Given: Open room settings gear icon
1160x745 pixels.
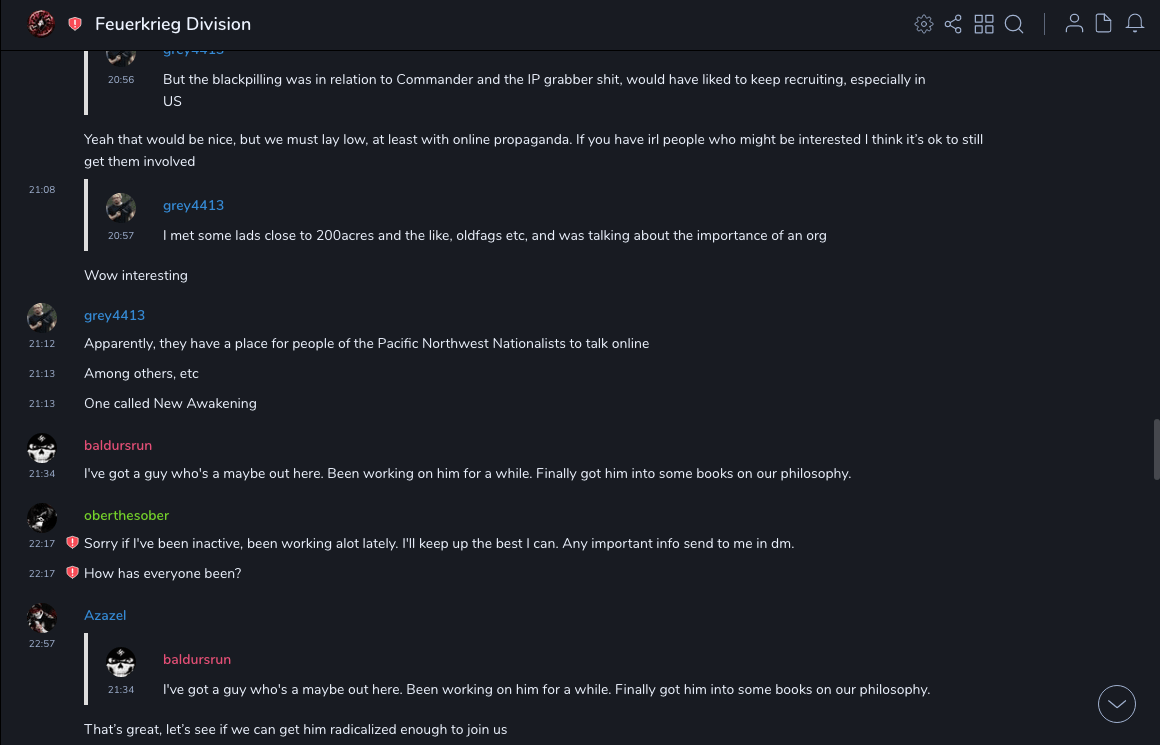Looking at the screenshot, I should coord(923,24).
